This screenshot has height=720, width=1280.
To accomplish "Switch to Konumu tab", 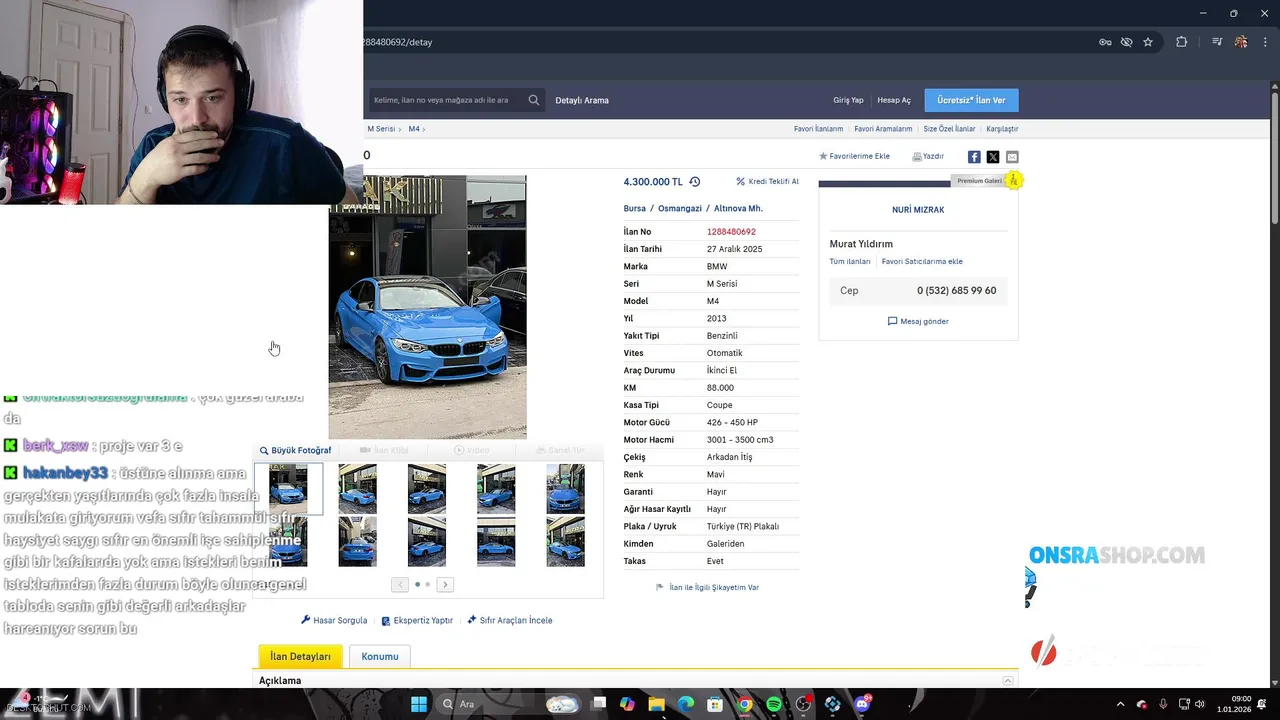I will (380, 657).
